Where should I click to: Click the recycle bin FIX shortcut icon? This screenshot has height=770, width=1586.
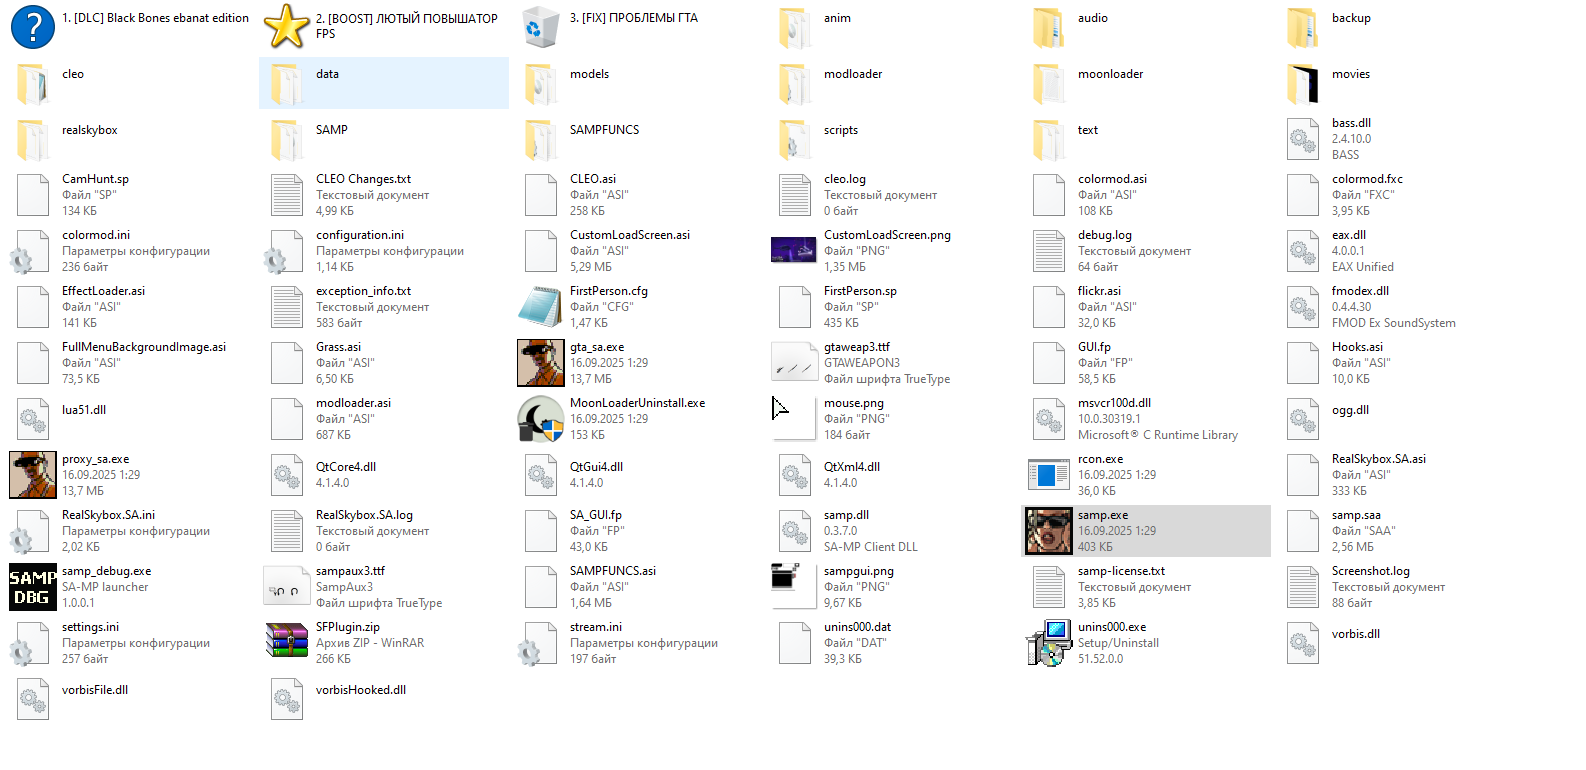click(541, 27)
